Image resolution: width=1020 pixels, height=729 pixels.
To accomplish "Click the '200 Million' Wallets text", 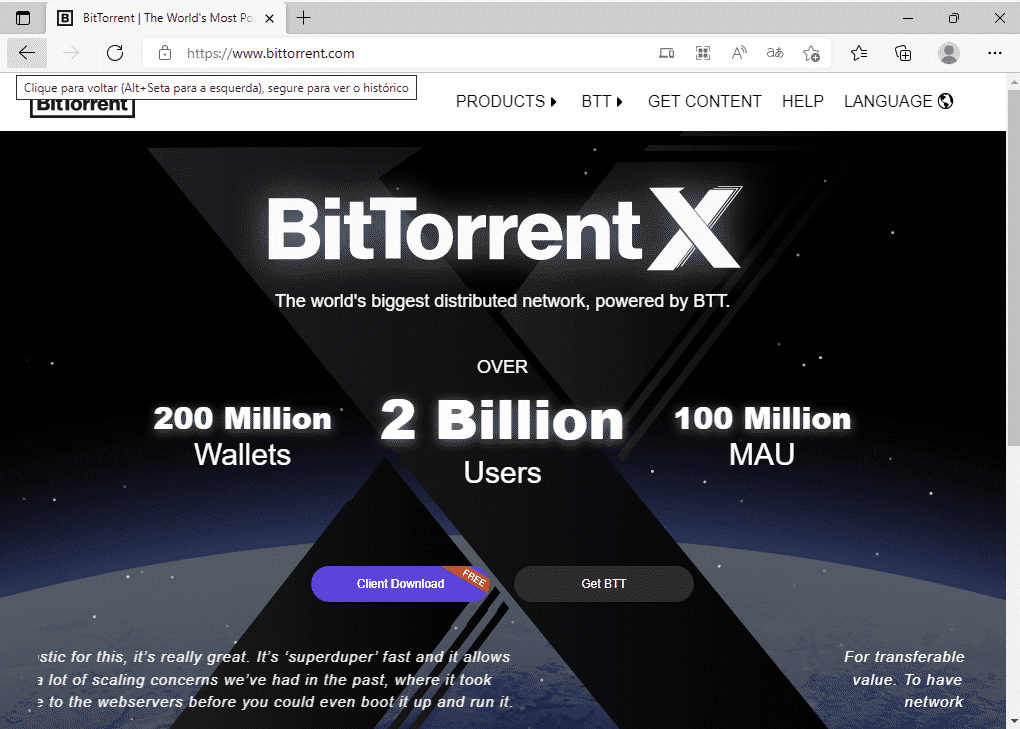I will tap(243, 418).
